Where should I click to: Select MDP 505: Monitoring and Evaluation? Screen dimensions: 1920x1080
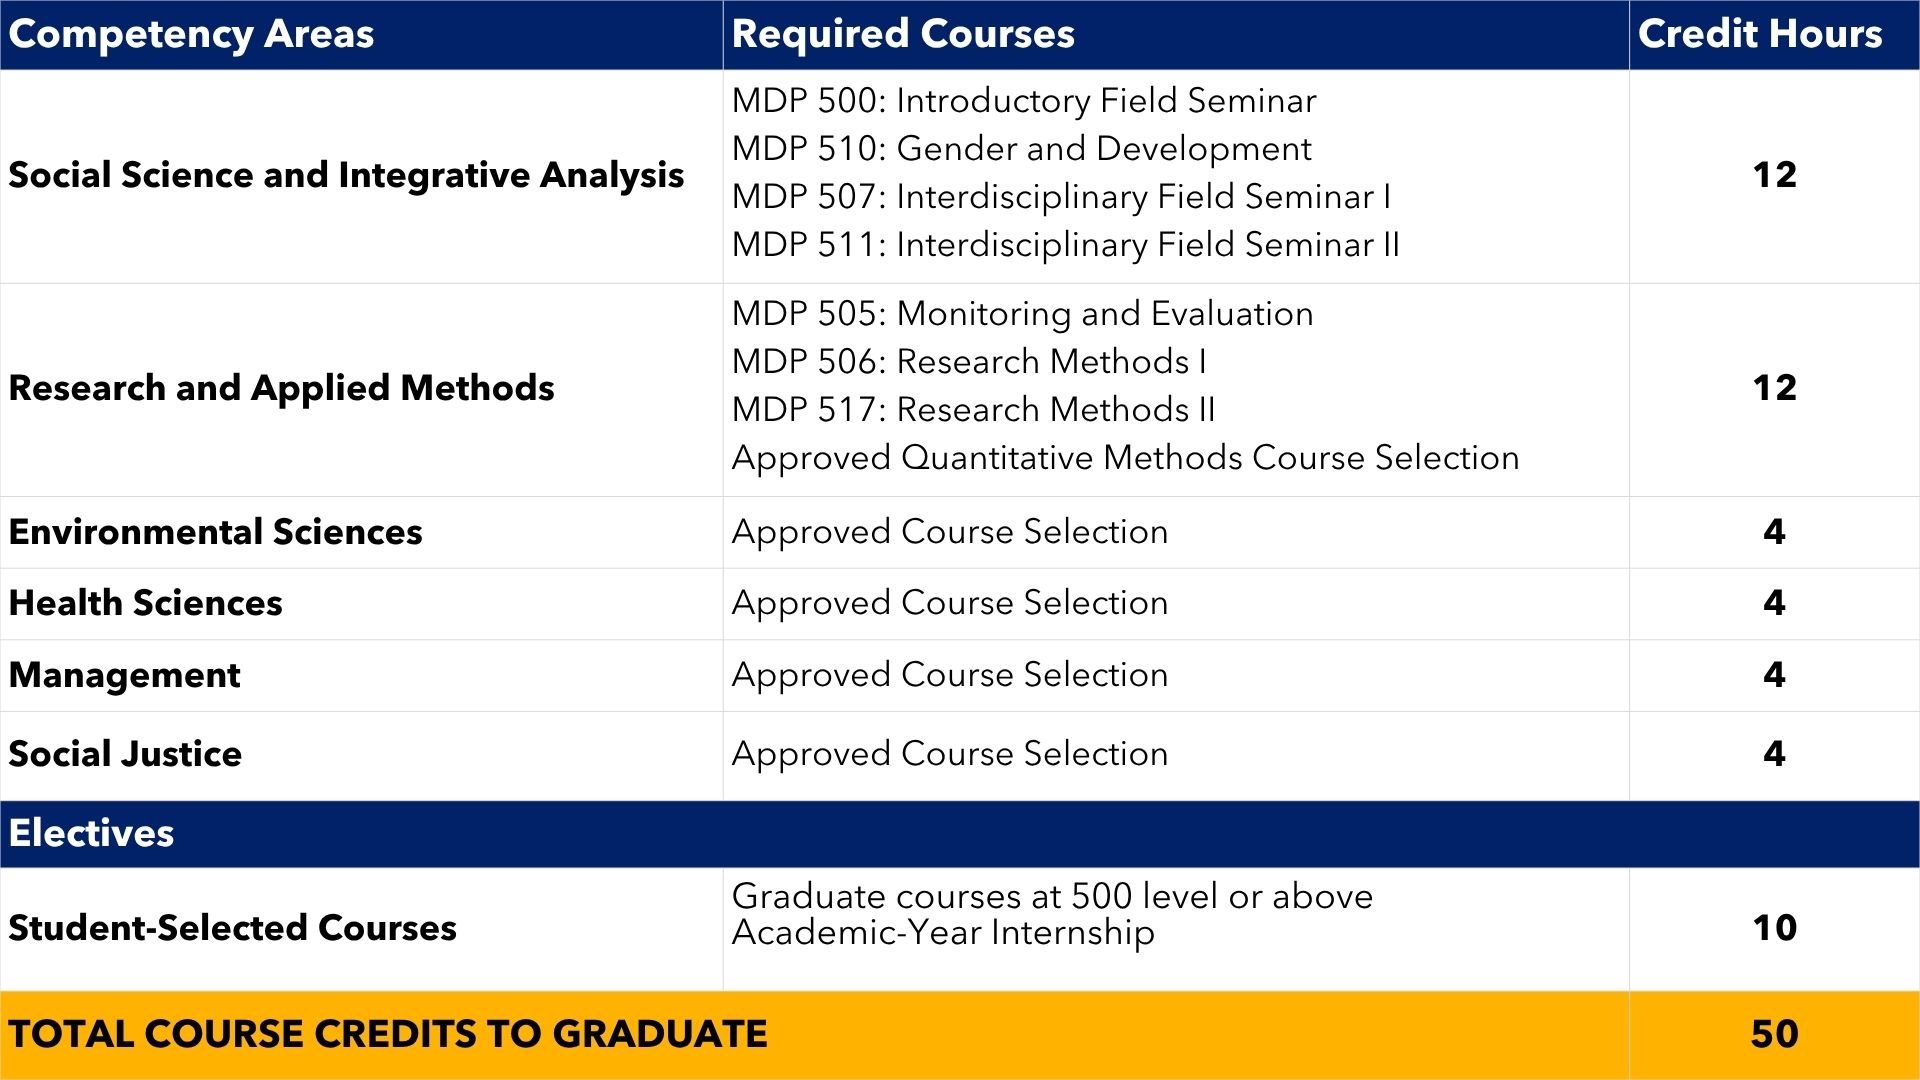[x=1022, y=314]
